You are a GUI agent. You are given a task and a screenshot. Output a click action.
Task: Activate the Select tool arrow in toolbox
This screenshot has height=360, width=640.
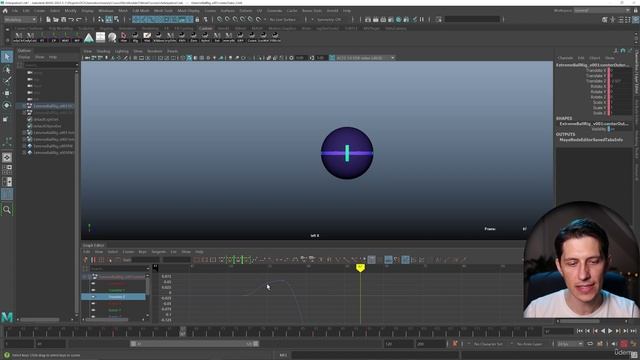click(x=7, y=57)
